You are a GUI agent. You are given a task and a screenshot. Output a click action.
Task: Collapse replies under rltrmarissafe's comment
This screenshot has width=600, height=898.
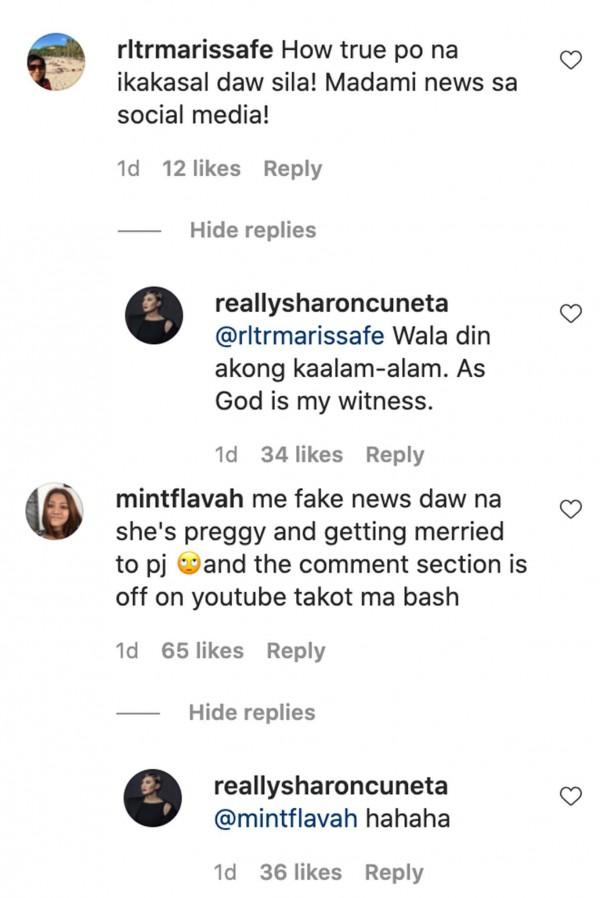coord(252,230)
